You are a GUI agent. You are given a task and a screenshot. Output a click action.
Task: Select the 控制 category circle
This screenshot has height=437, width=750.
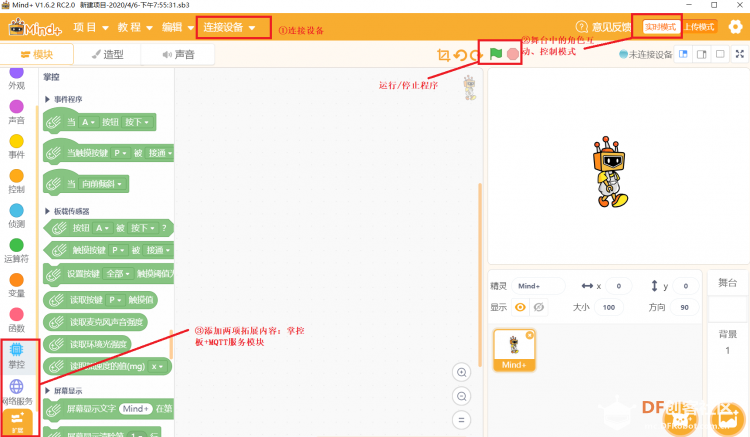[x=16, y=175]
